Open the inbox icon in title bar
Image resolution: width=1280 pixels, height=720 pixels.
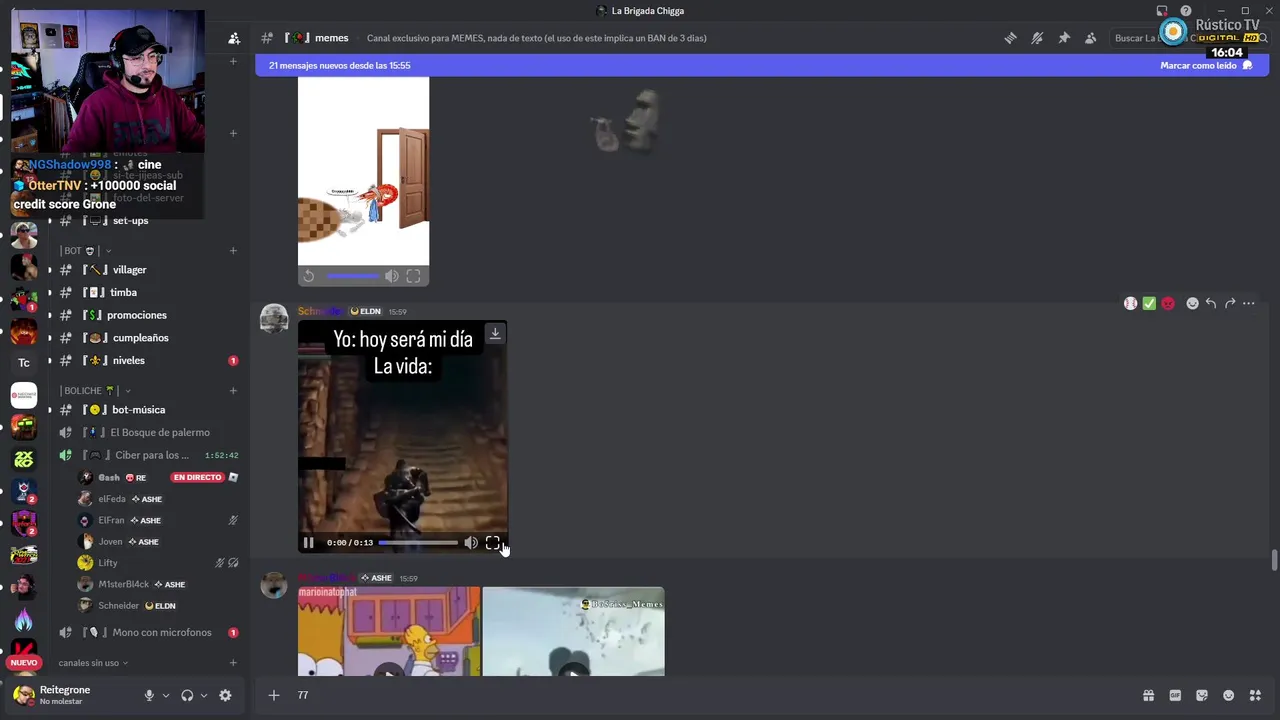point(1162,11)
